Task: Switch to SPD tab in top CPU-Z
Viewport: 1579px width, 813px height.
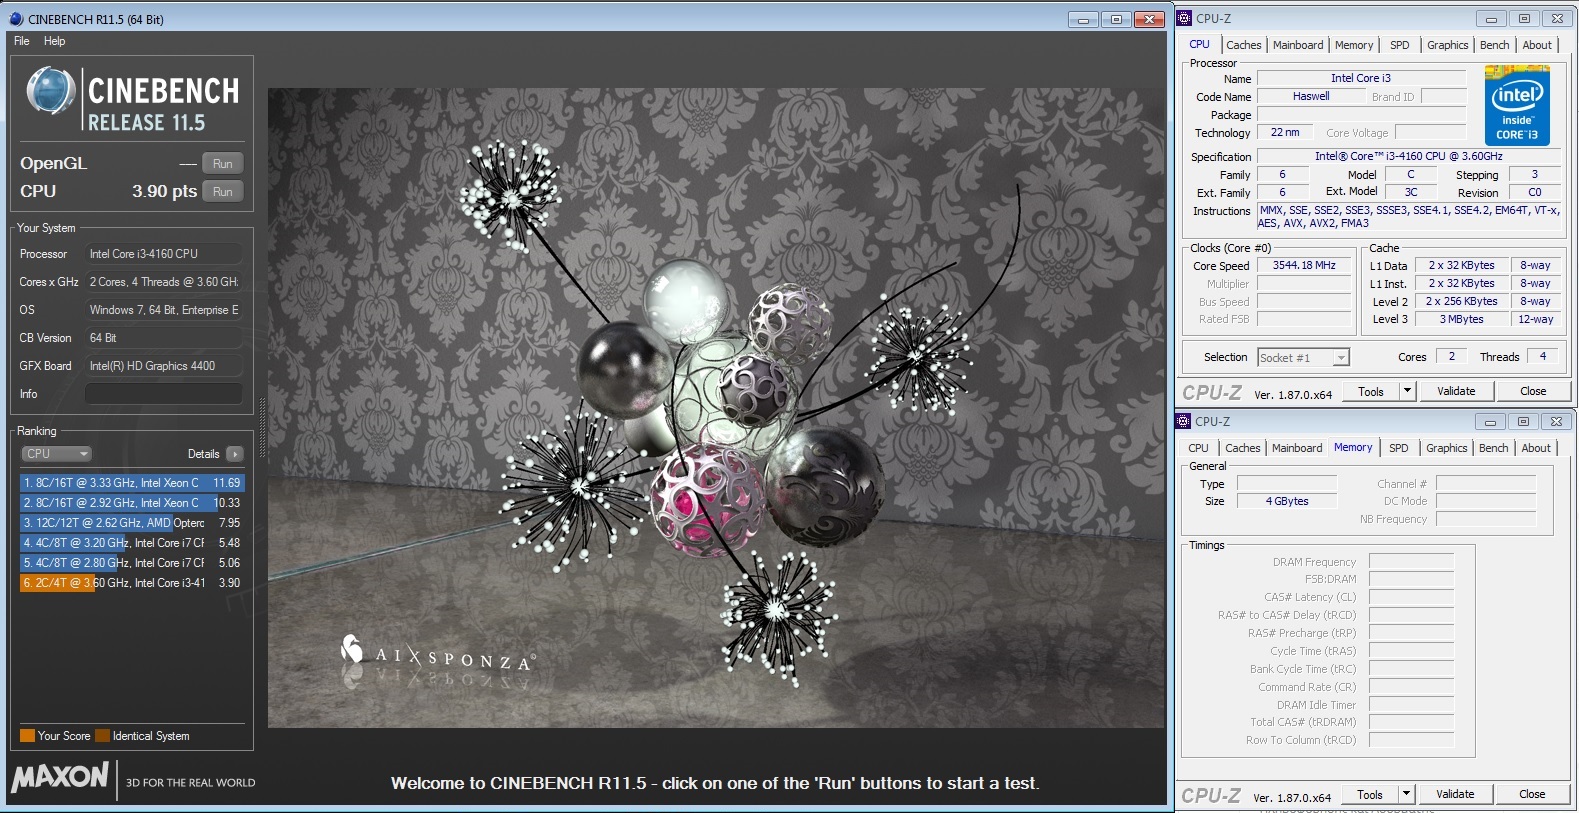Action: (x=1400, y=45)
